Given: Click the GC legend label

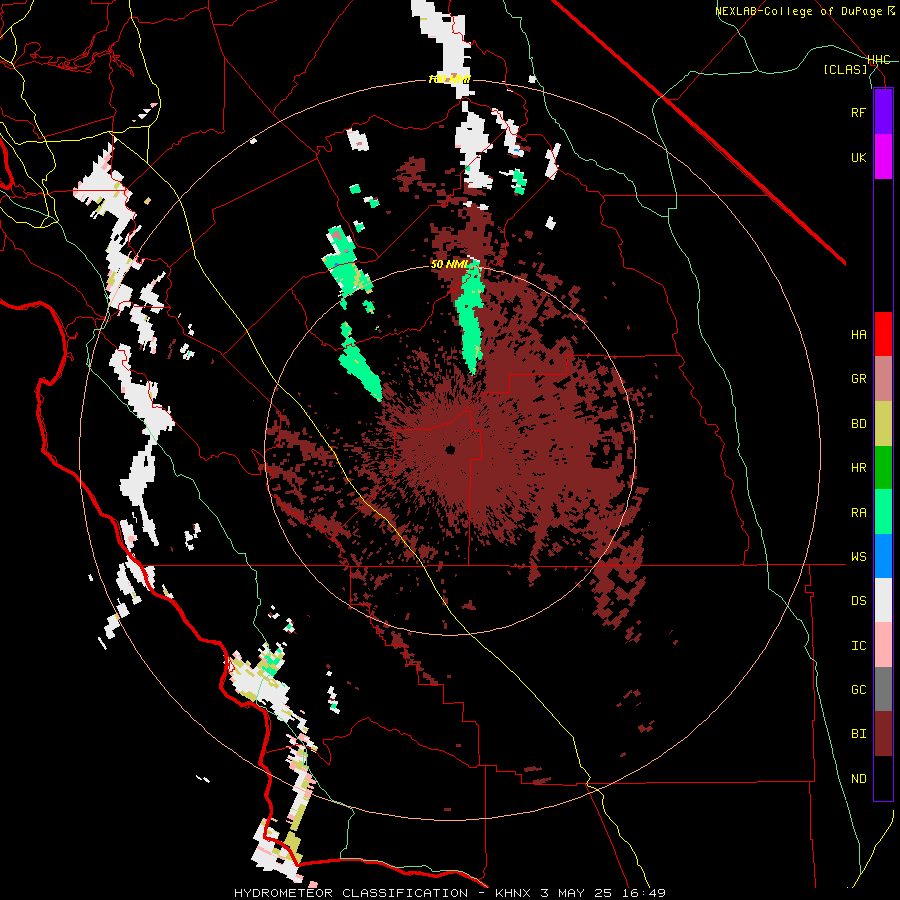Looking at the screenshot, I should tap(858, 690).
